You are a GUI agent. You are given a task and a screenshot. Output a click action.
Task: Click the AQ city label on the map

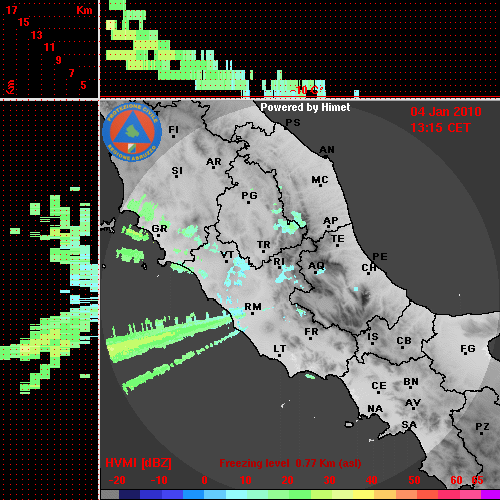coord(316,266)
